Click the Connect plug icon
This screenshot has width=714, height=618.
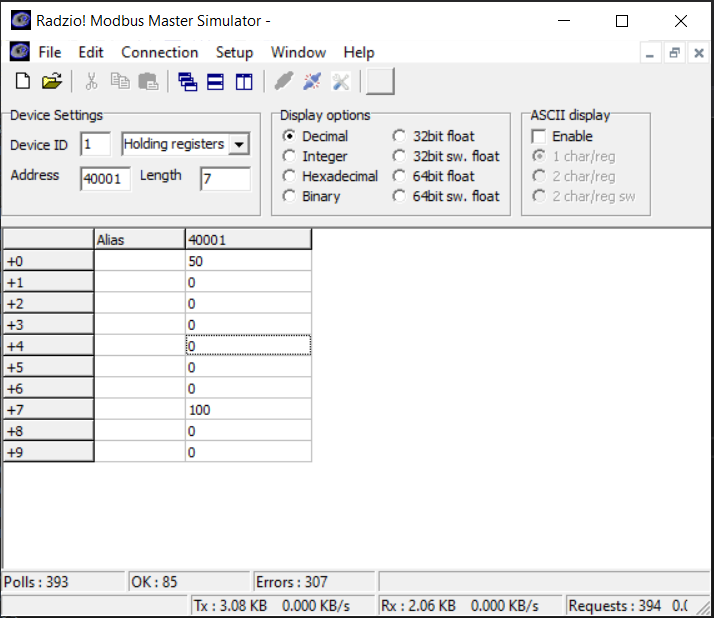tap(284, 82)
